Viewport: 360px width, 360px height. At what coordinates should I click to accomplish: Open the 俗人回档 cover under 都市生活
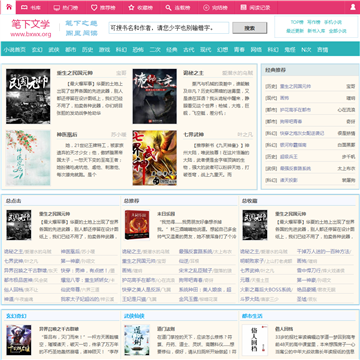point(255,340)
